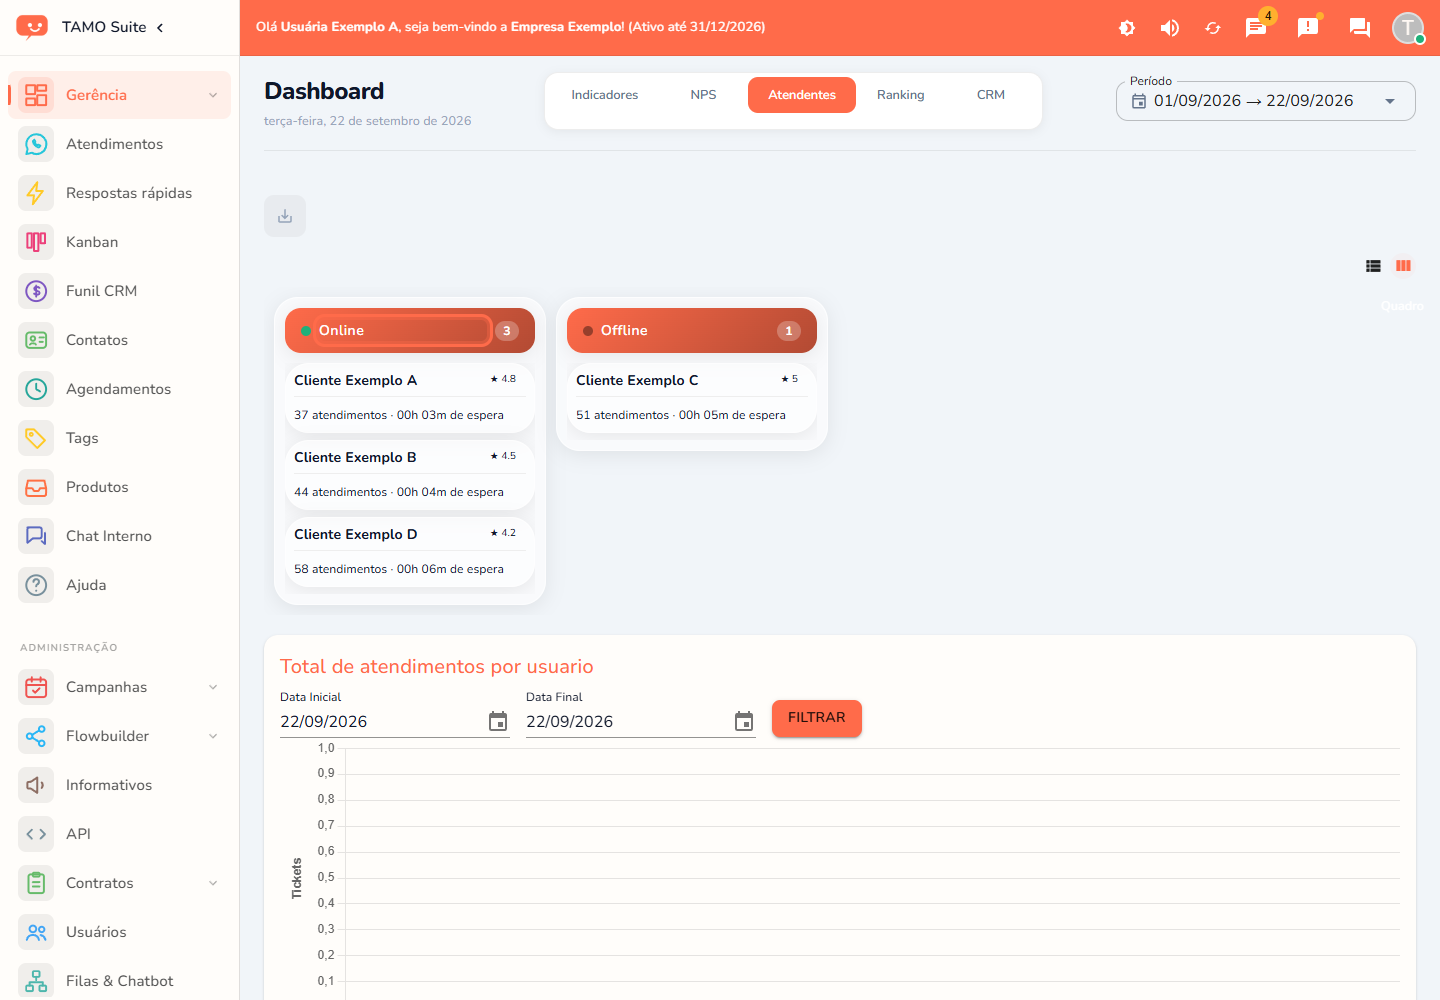The height and width of the screenshot is (1000, 1440).
Task: Open Produtos inbox icon
Action: pyautogui.click(x=36, y=487)
